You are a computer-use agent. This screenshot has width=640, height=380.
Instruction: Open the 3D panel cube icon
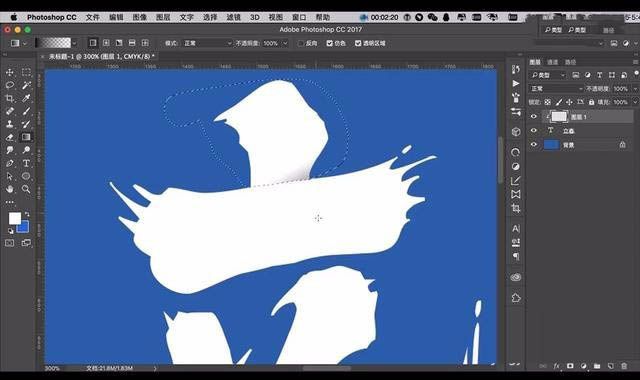pyautogui.click(x=516, y=131)
